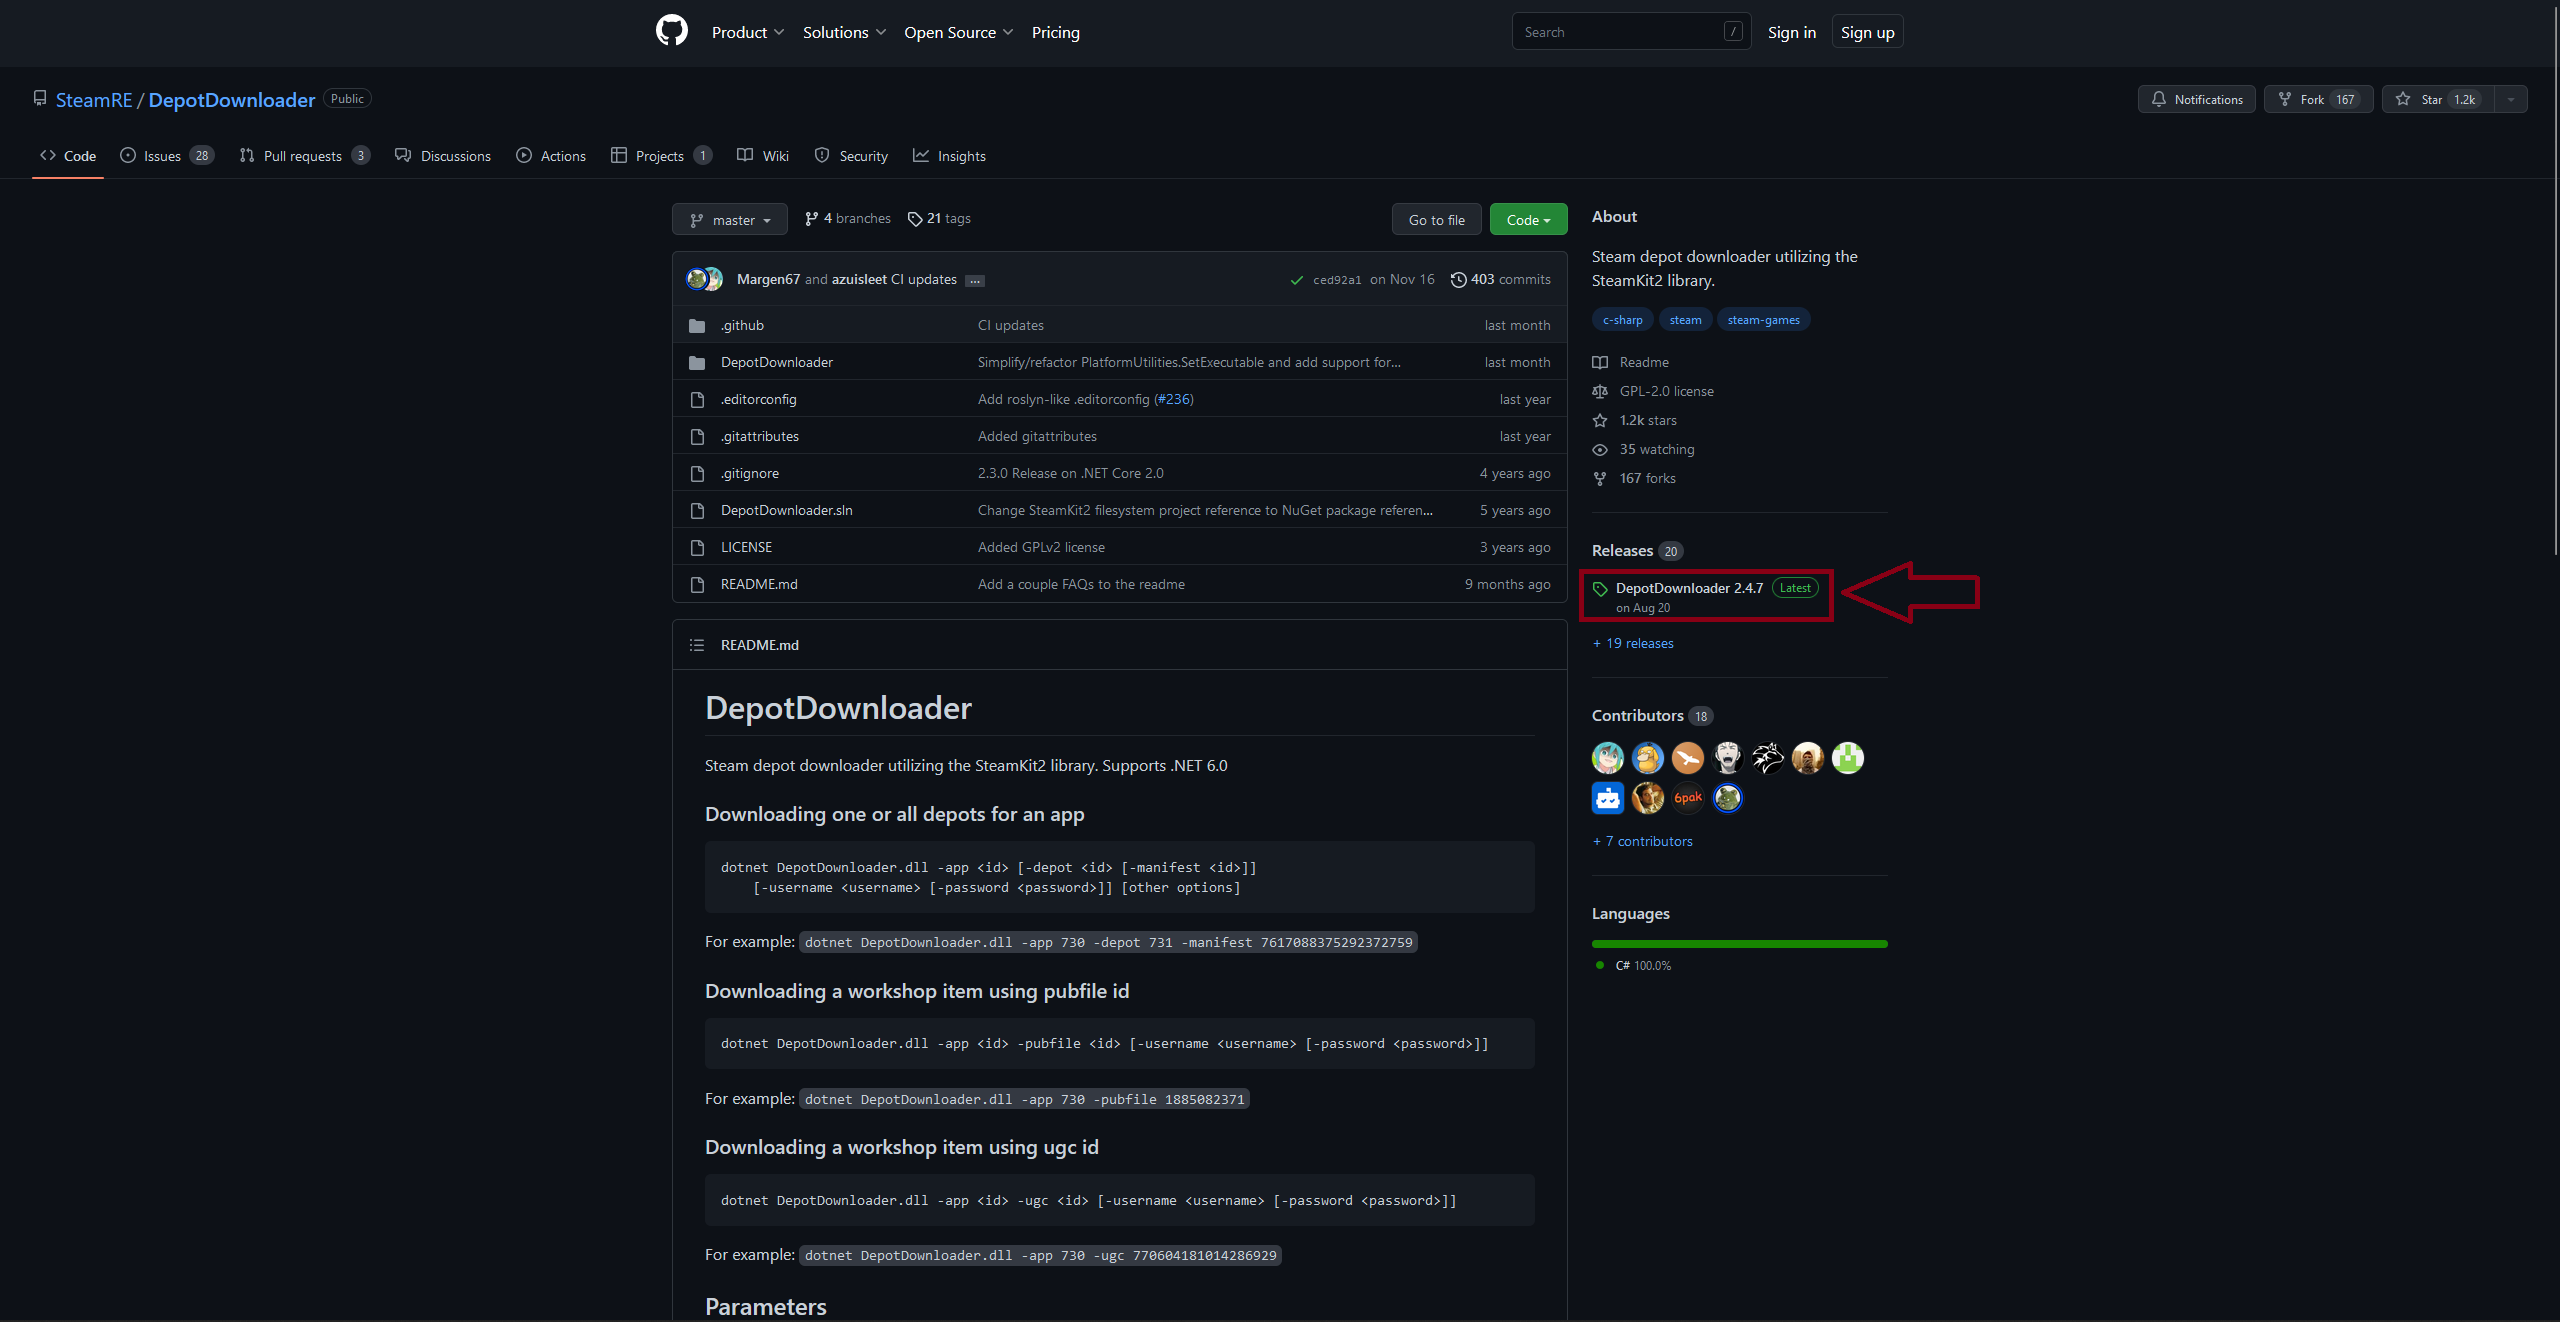This screenshot has width=2560, height=1322.
Task: Open the first contributor's avatar
Action: (1607, 758)
